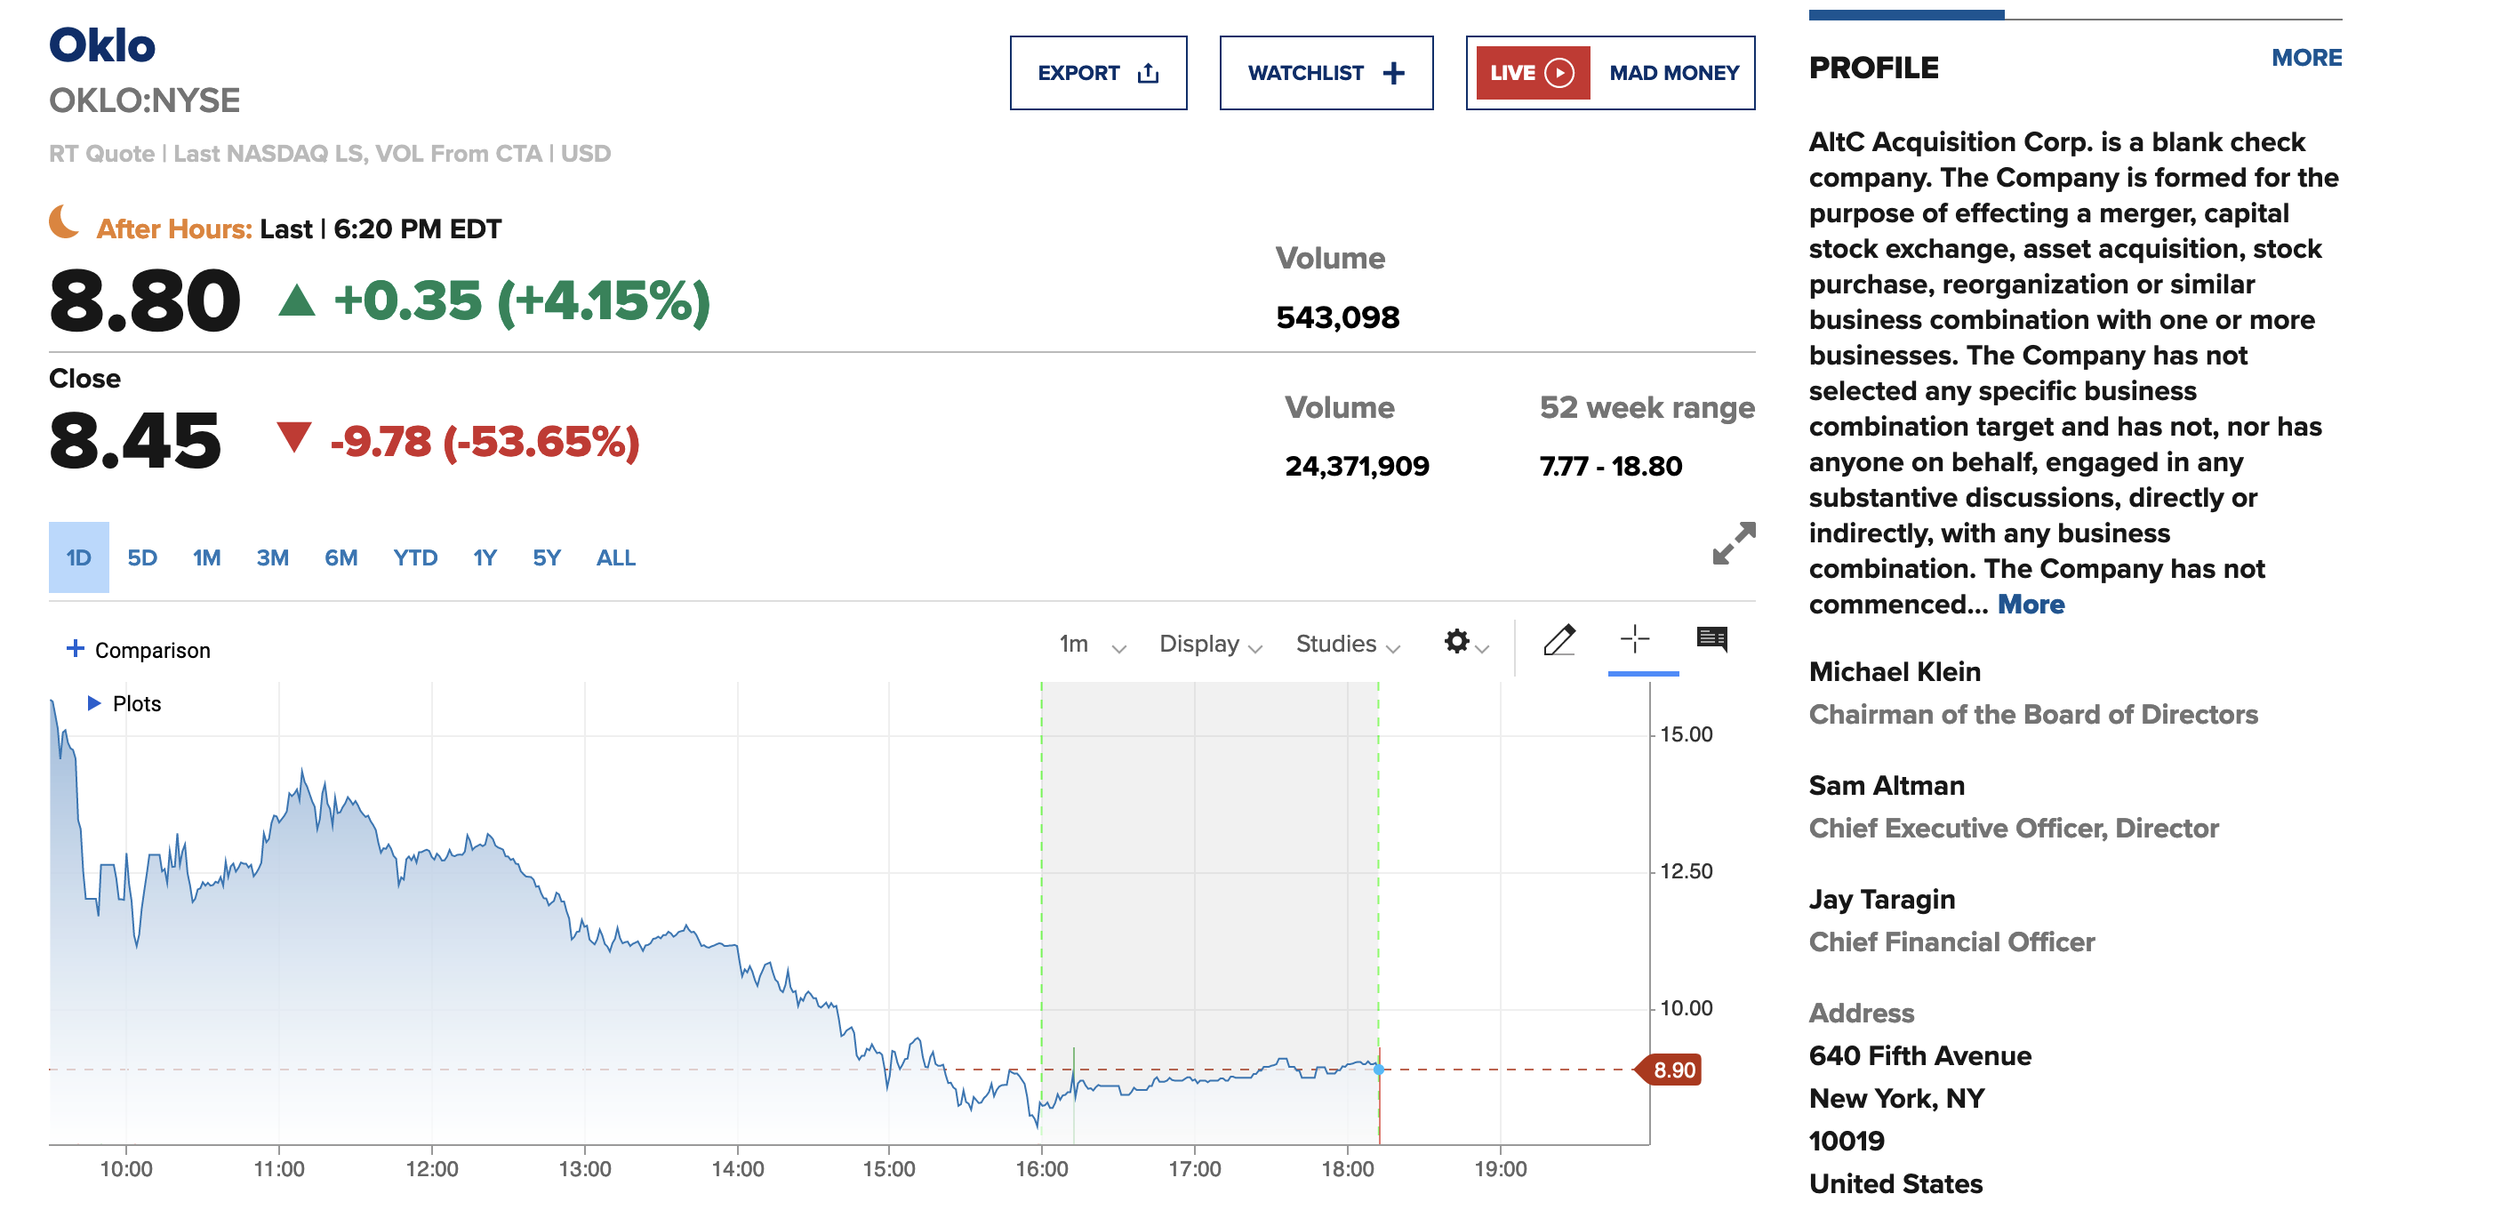Viewport: 2500px width, 1218px height.
Task: Open the Display dropdown
Action: pyautogui.click(x=1210, y=644)
